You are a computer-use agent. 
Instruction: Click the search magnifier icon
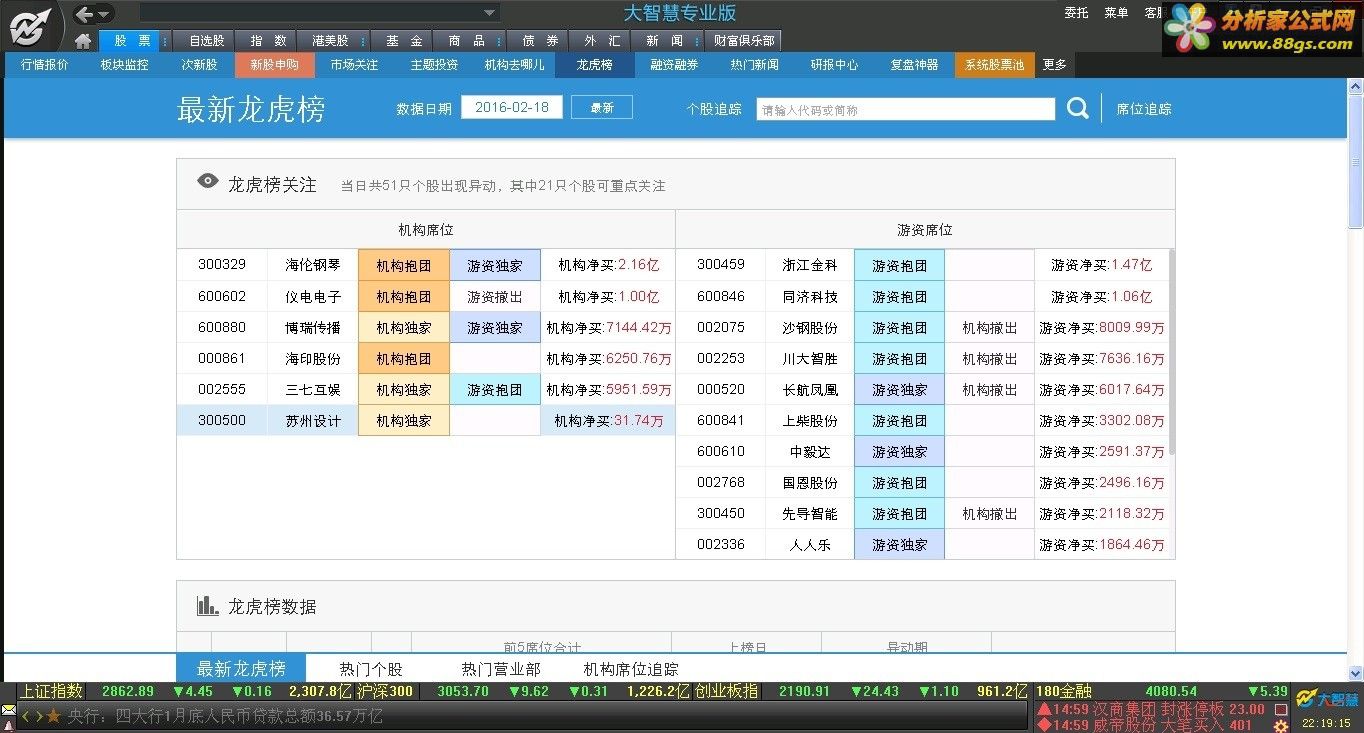pos(1077,108)
